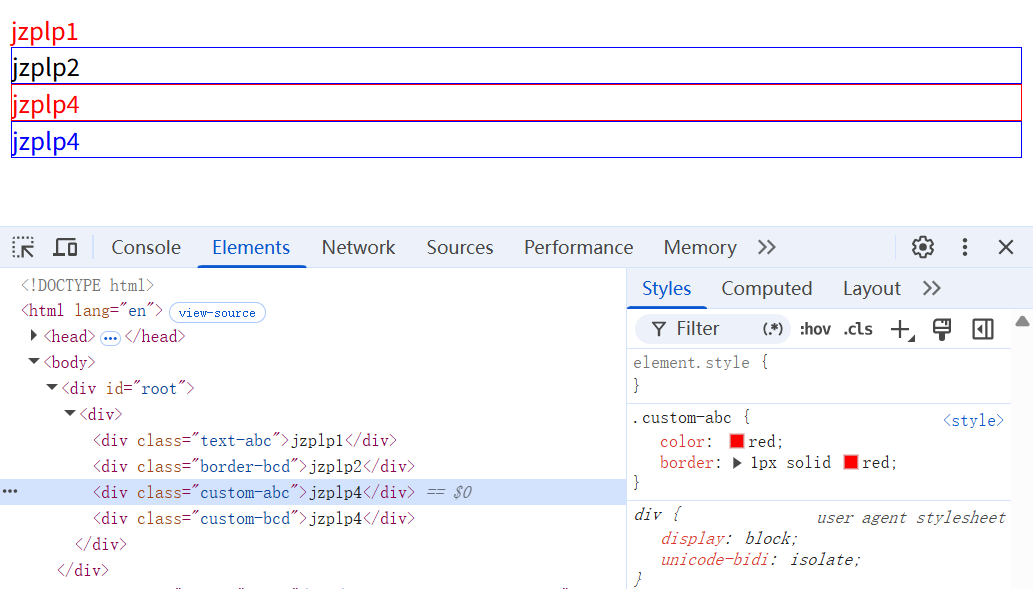Open the color red swatch picker
The height and width of the screenshot is (589, 1033).
pos(737,441)
